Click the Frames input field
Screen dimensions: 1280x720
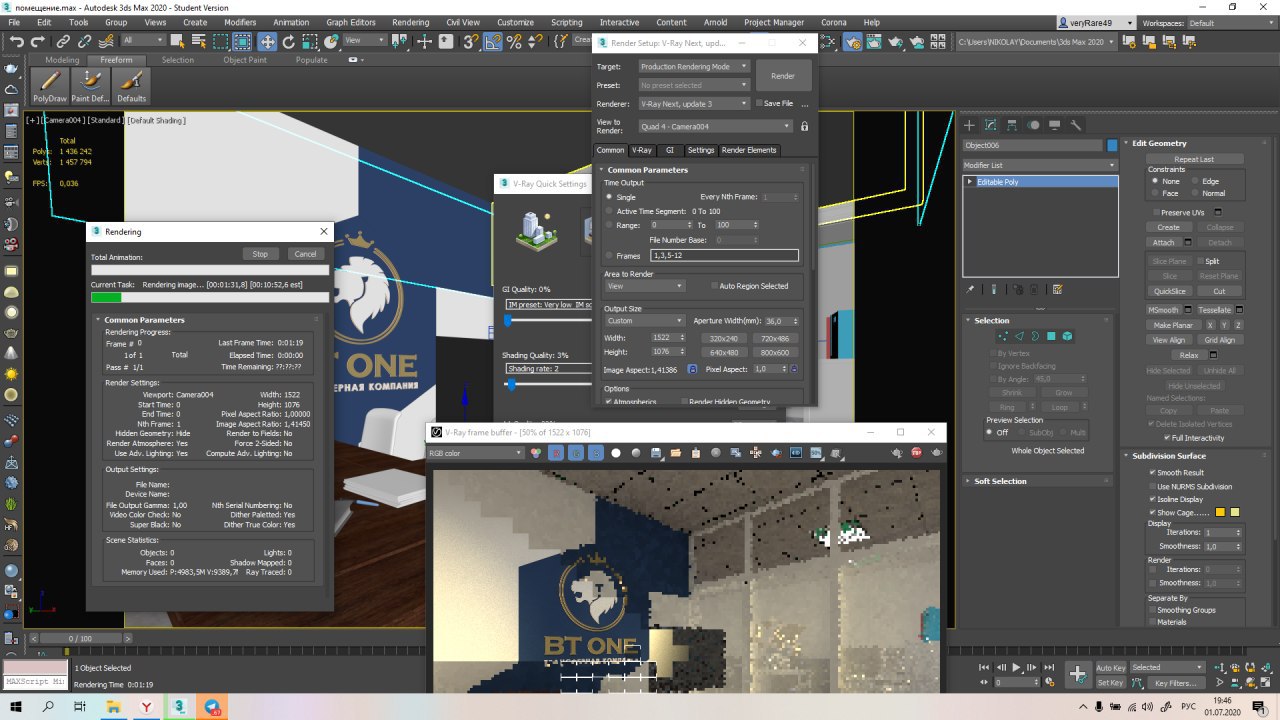coord(724,256)
